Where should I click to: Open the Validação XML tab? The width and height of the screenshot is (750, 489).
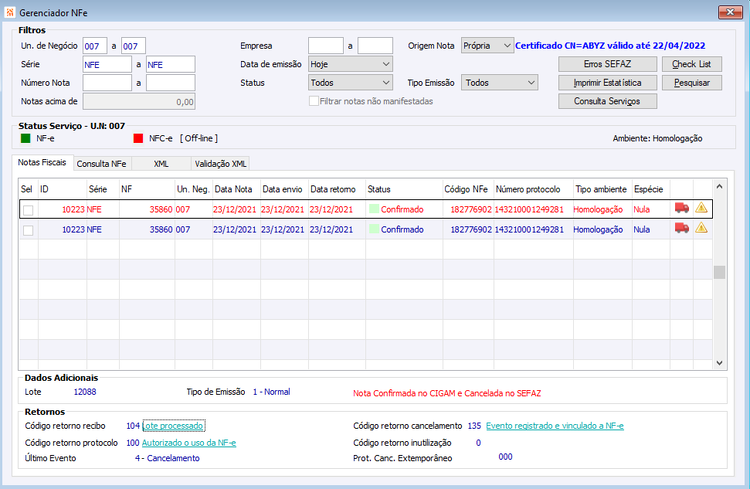coord(221,164)
